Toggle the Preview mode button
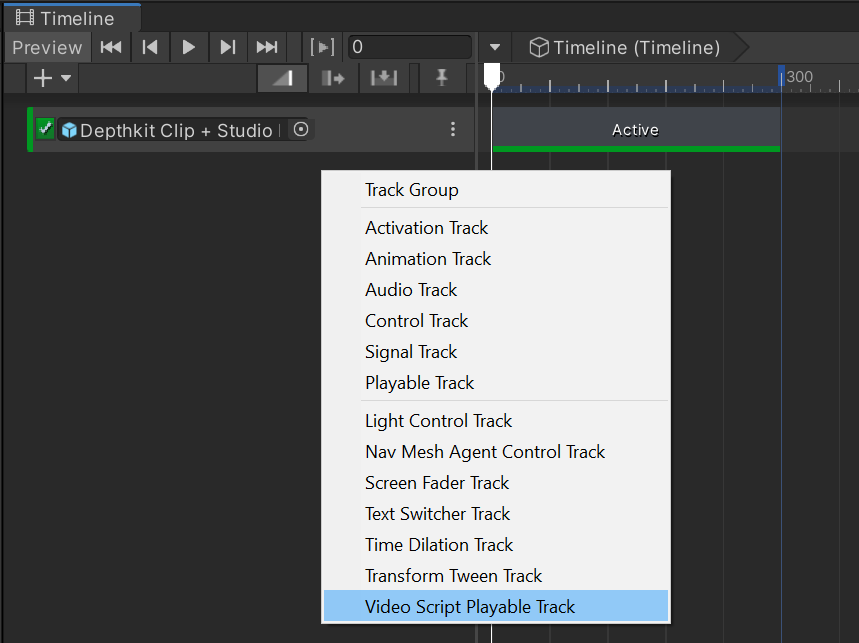 (x=47, y=47)
